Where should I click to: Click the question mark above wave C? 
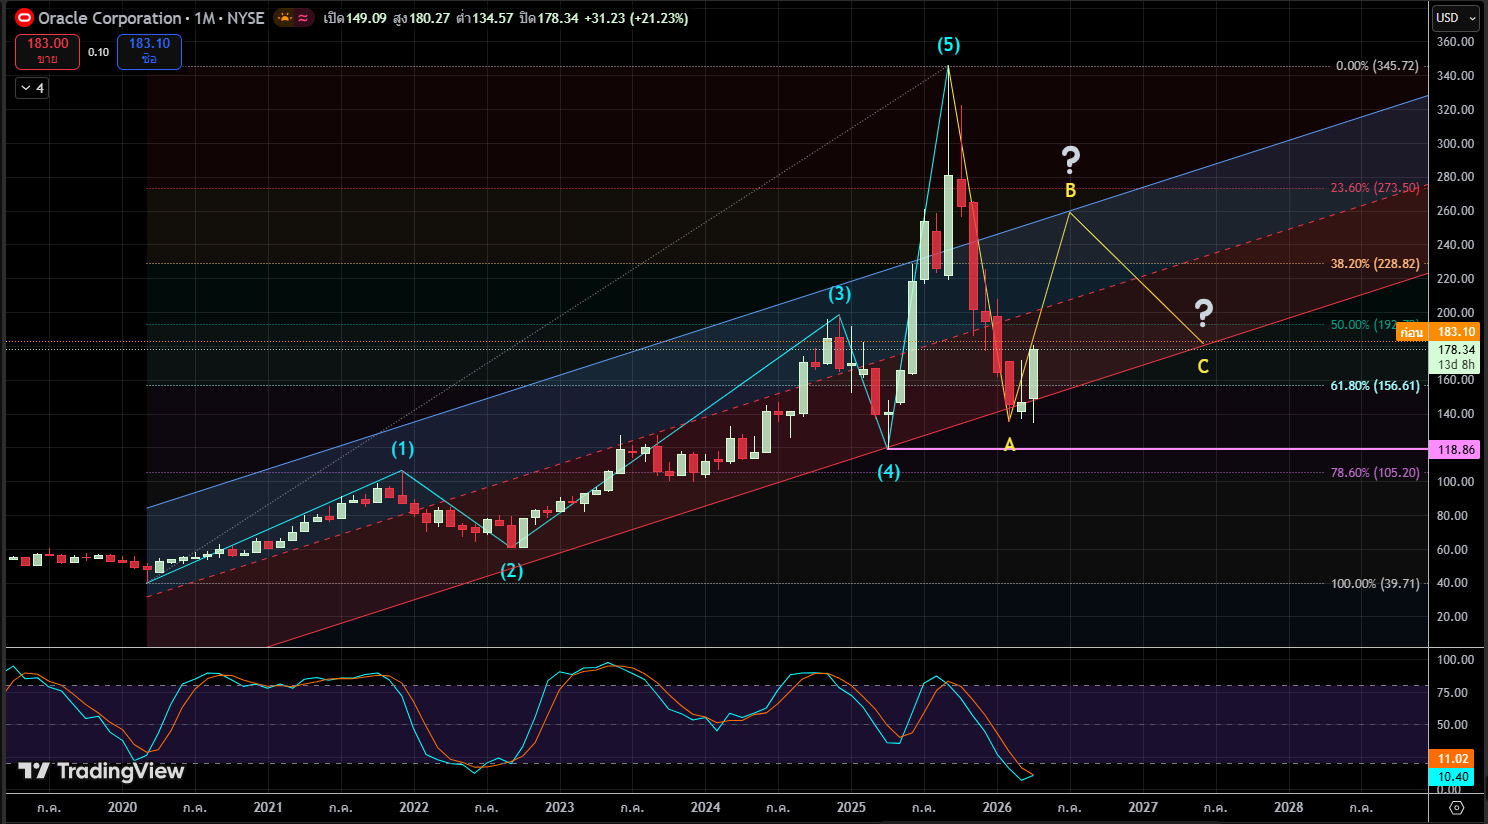(1204, 313)
